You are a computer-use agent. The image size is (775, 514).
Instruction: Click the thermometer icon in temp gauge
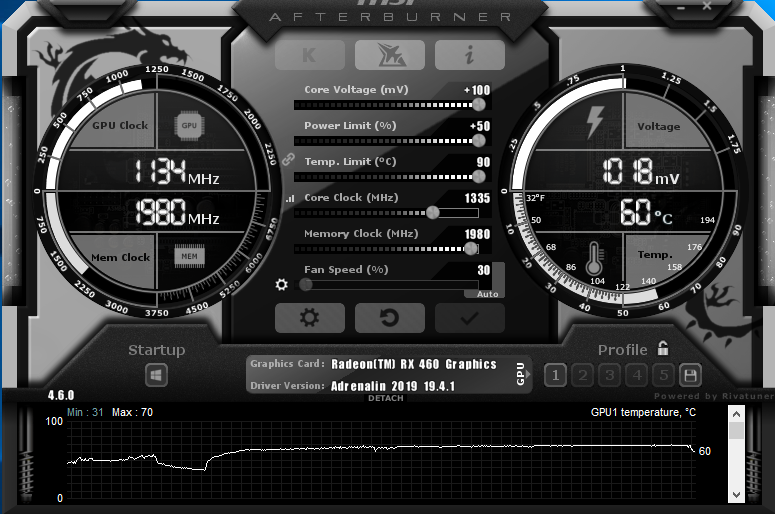pos(594,258)
